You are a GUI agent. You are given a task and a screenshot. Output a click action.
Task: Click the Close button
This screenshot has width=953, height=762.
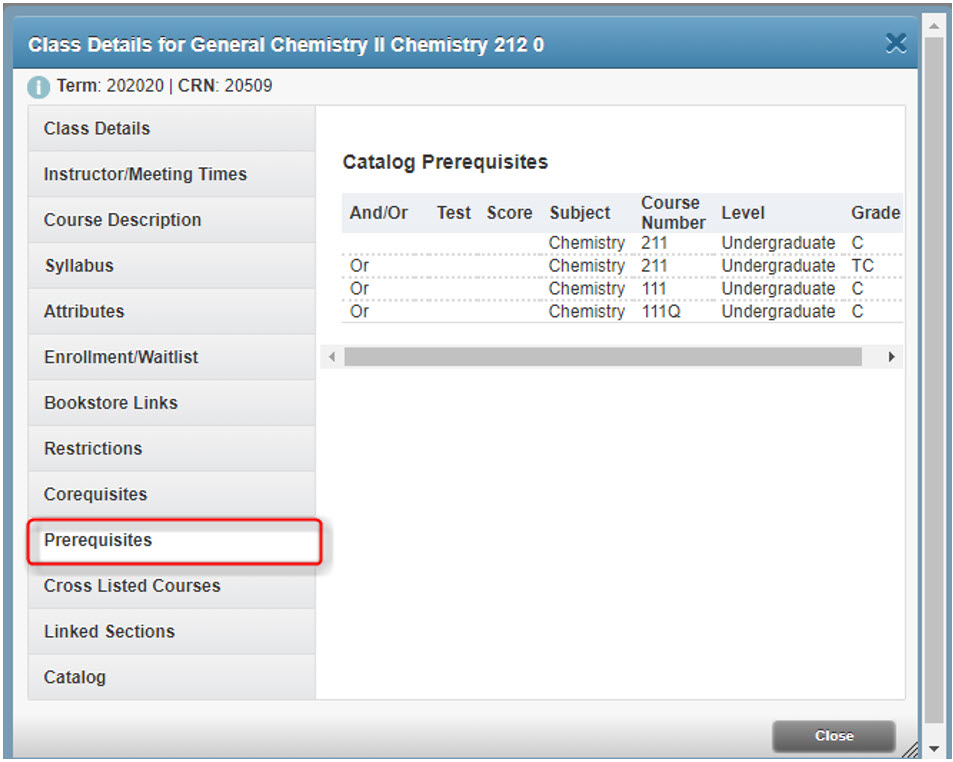[x=833, y=735]
